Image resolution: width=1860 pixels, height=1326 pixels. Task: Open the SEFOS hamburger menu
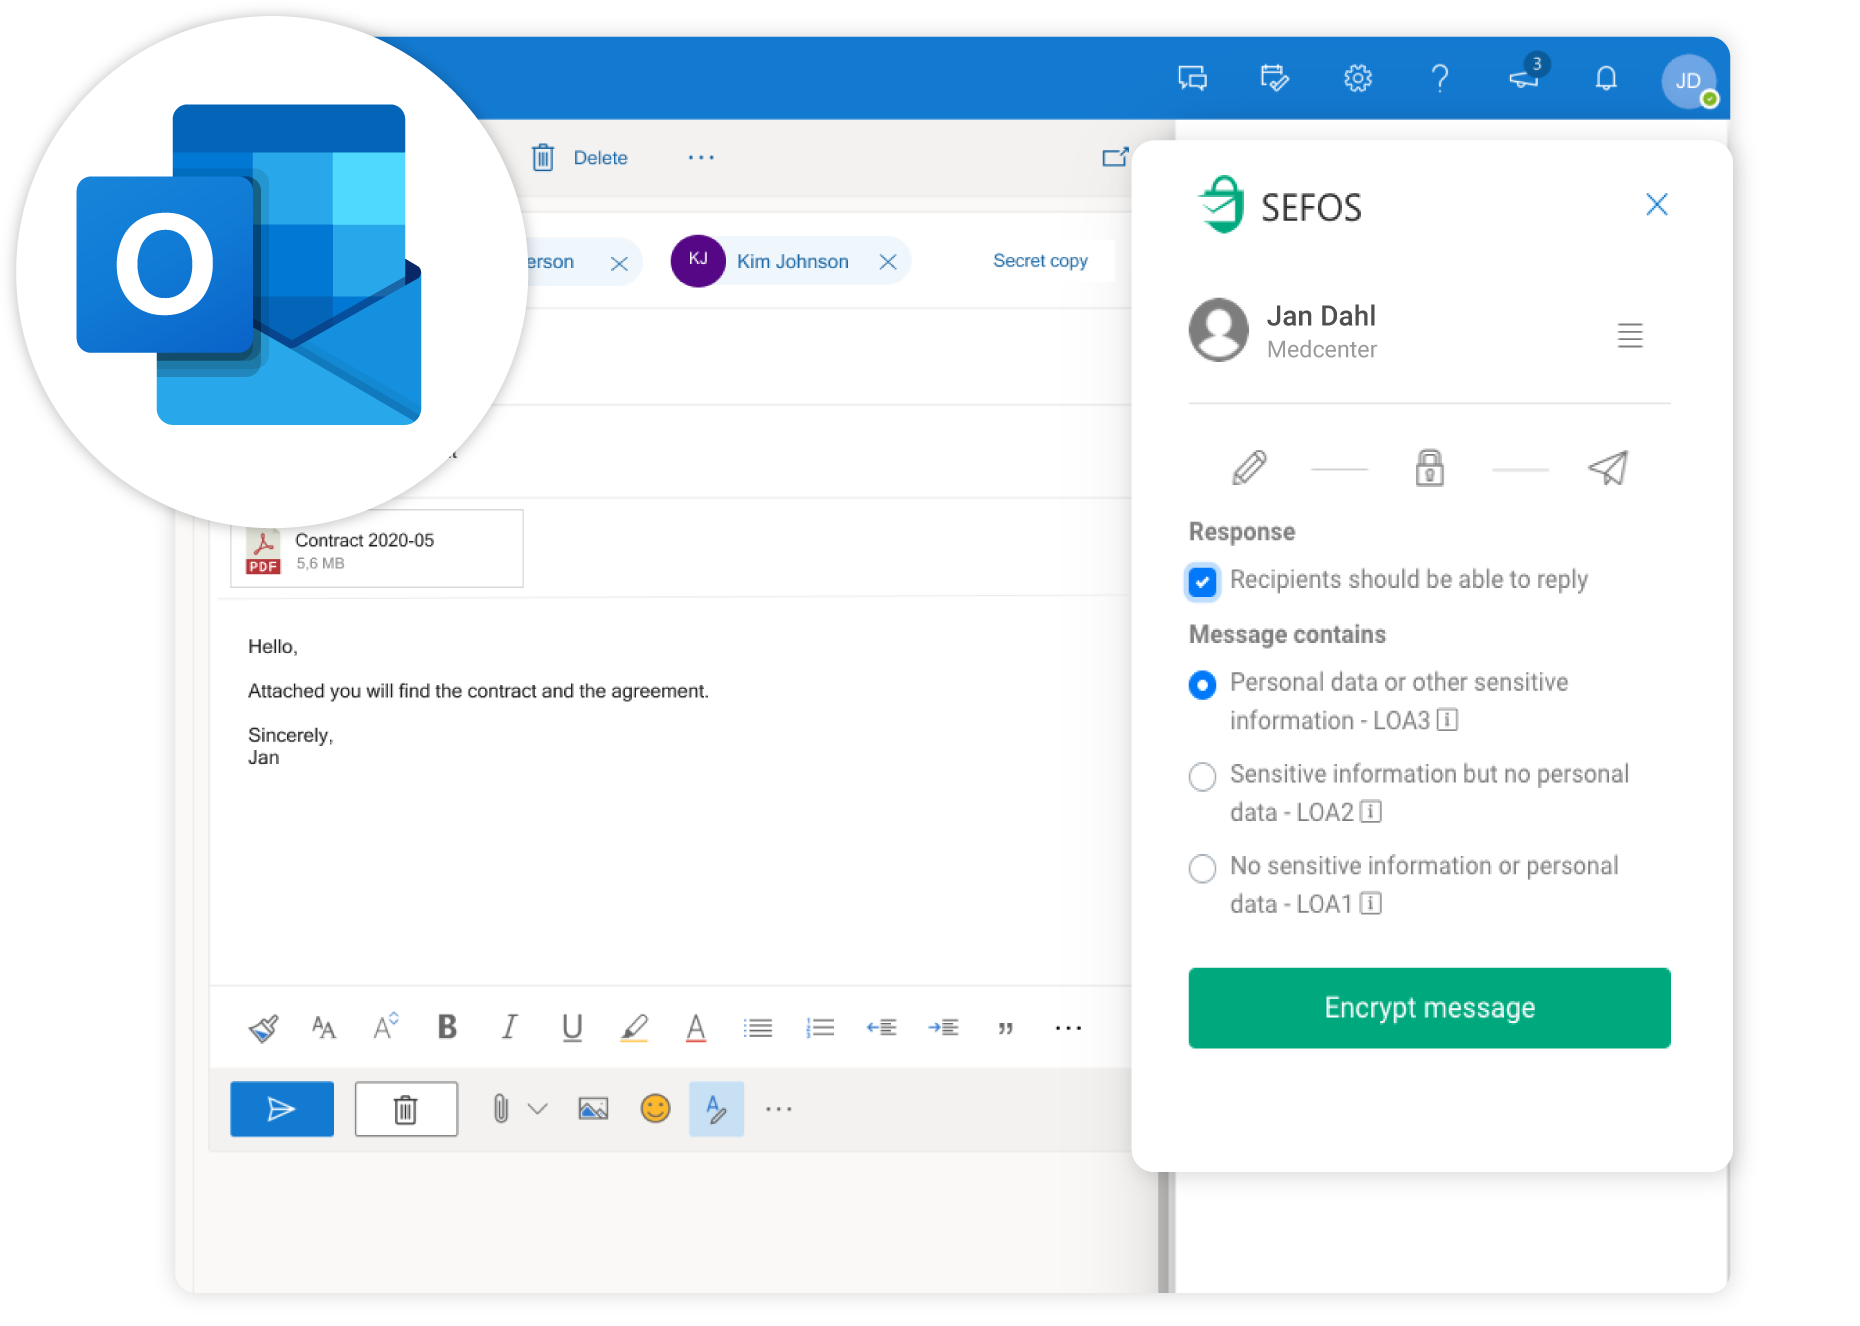tap(1630, 335)
